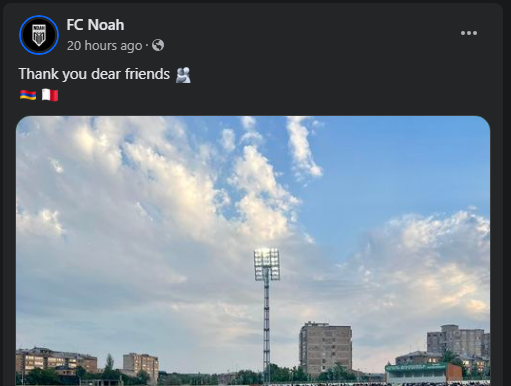This screenshot has width=511, height=386.
Task: Open the stadium photo in the post
Action: tap(253, 251)
